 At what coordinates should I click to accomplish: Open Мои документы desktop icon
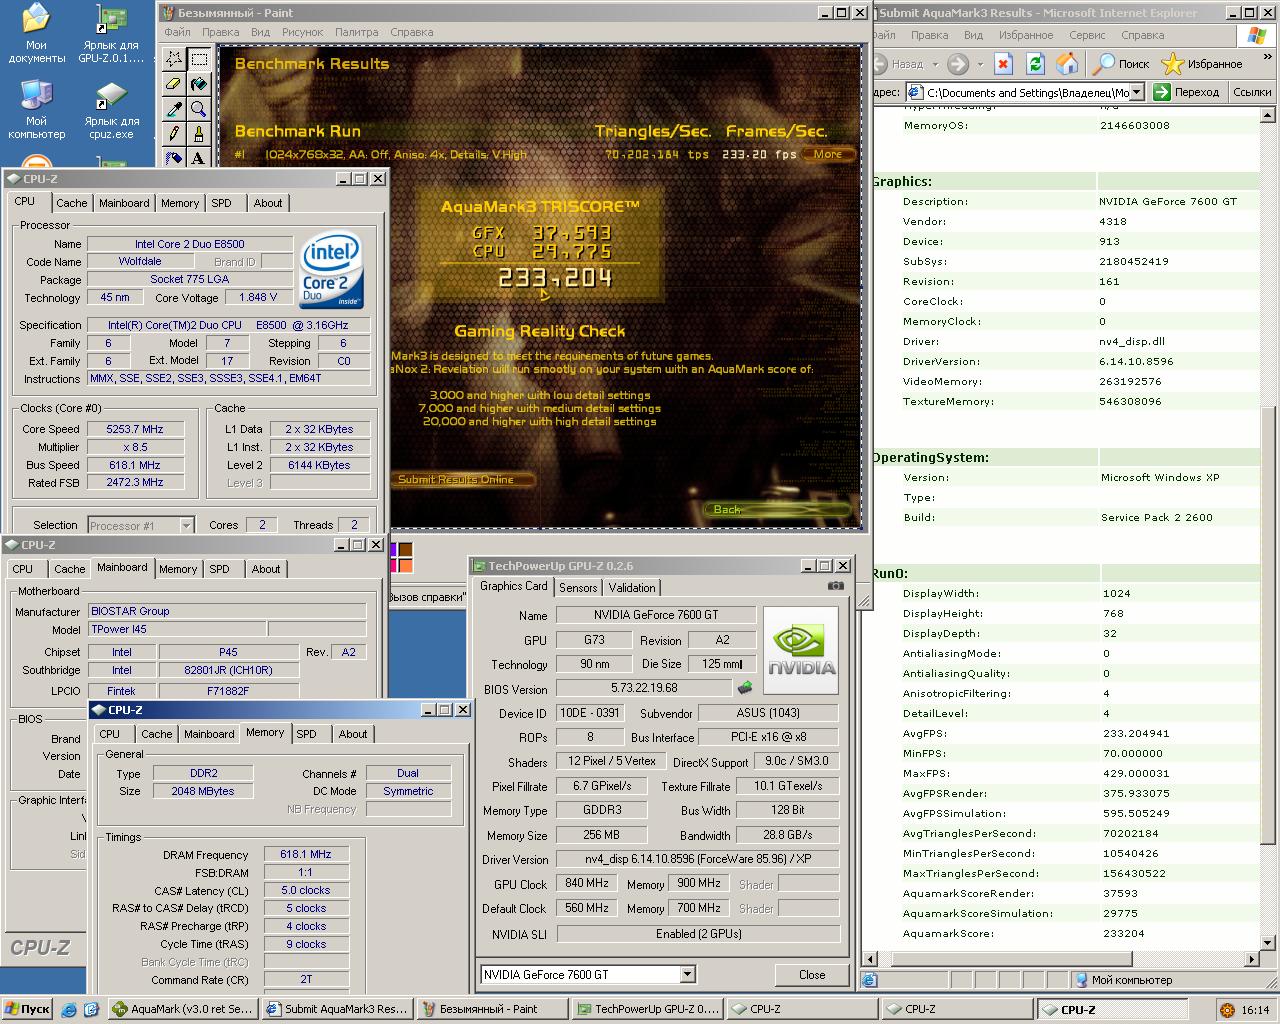tap(36, 33)
